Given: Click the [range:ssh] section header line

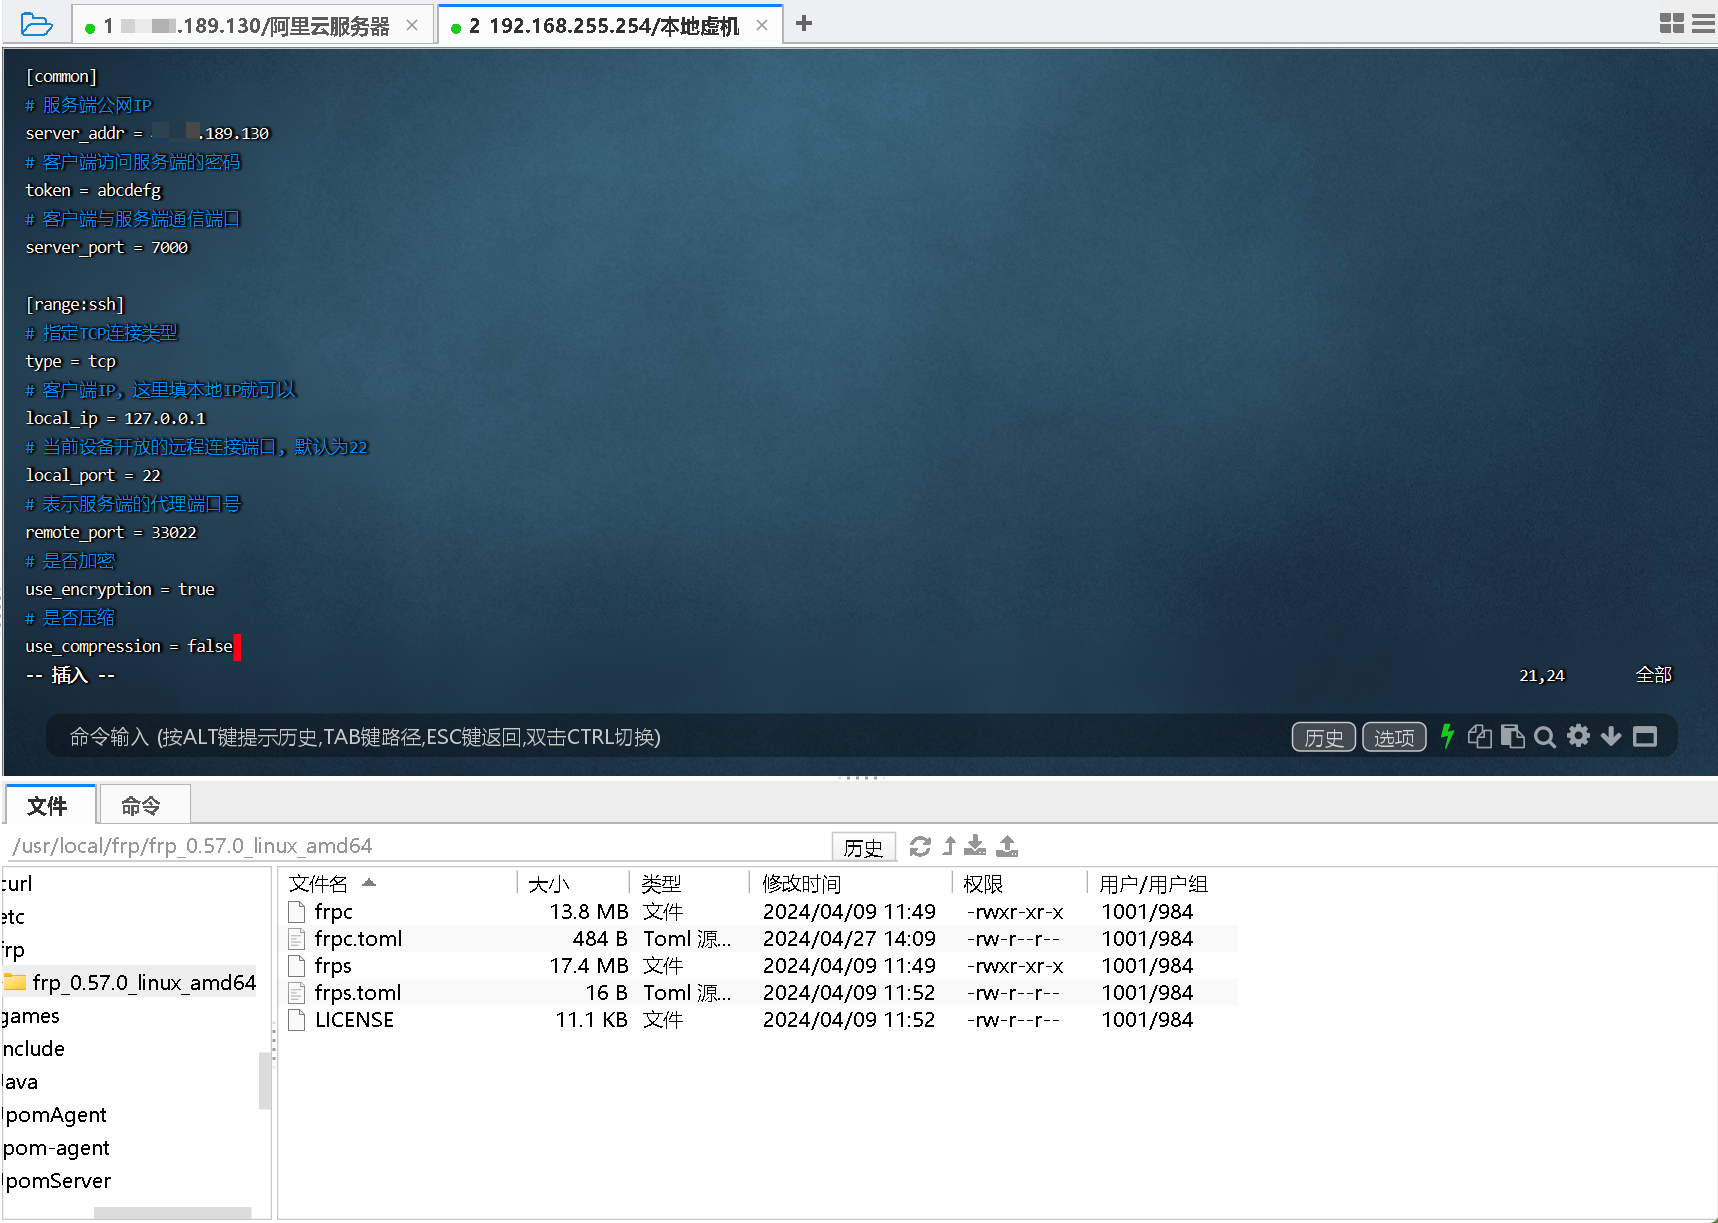Looking at the screenshot, I should [x=75, y=304].
